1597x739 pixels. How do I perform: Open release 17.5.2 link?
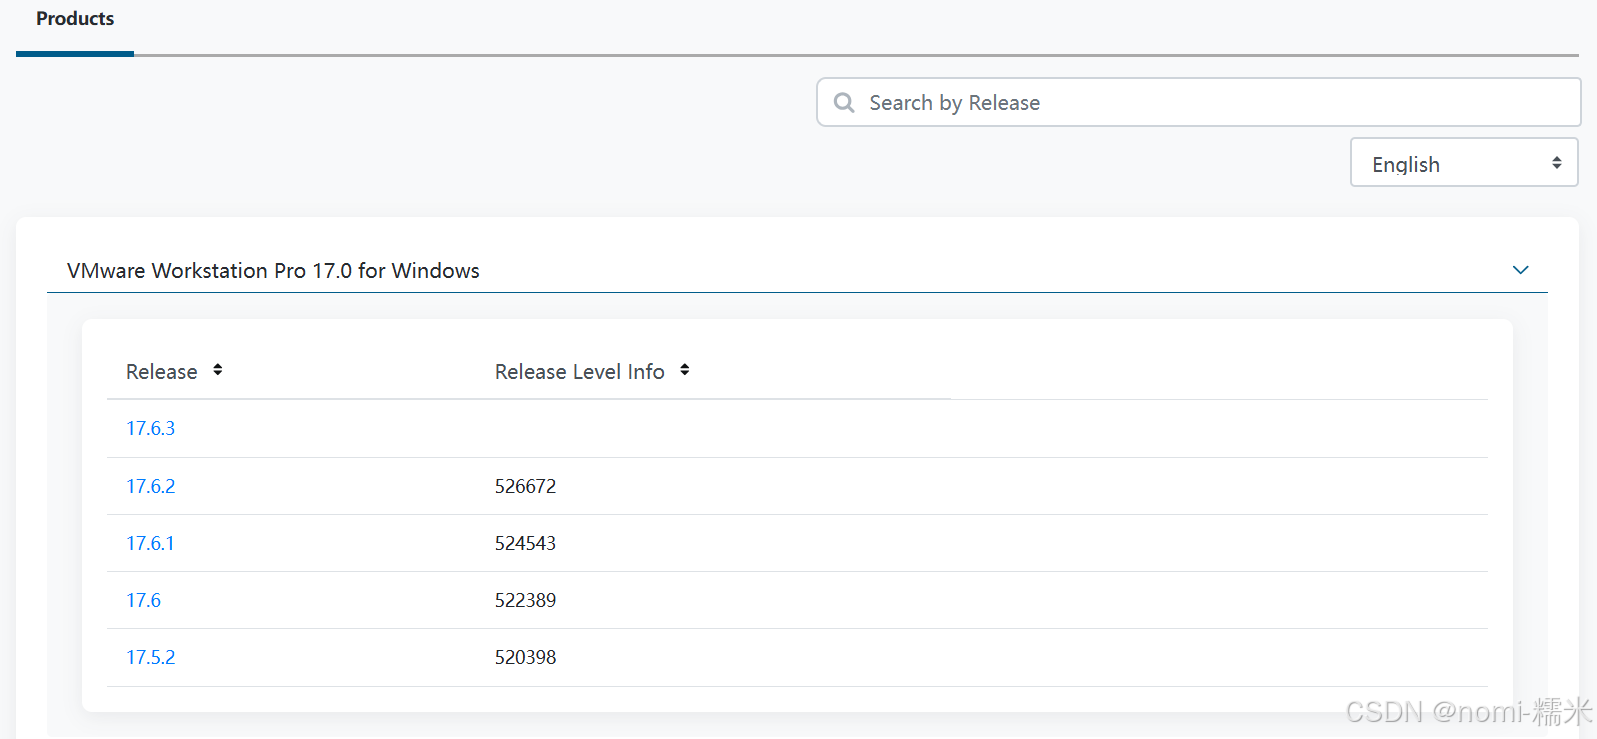[150, 657]
